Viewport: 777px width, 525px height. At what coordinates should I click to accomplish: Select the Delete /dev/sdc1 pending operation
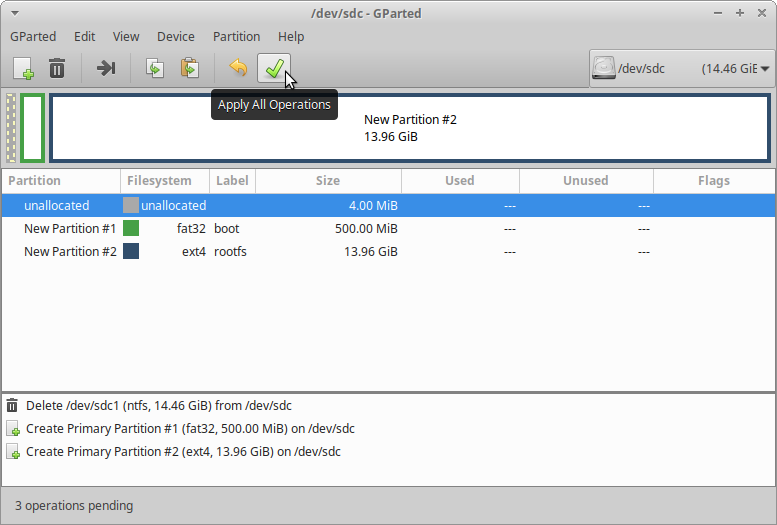[158, 406]
